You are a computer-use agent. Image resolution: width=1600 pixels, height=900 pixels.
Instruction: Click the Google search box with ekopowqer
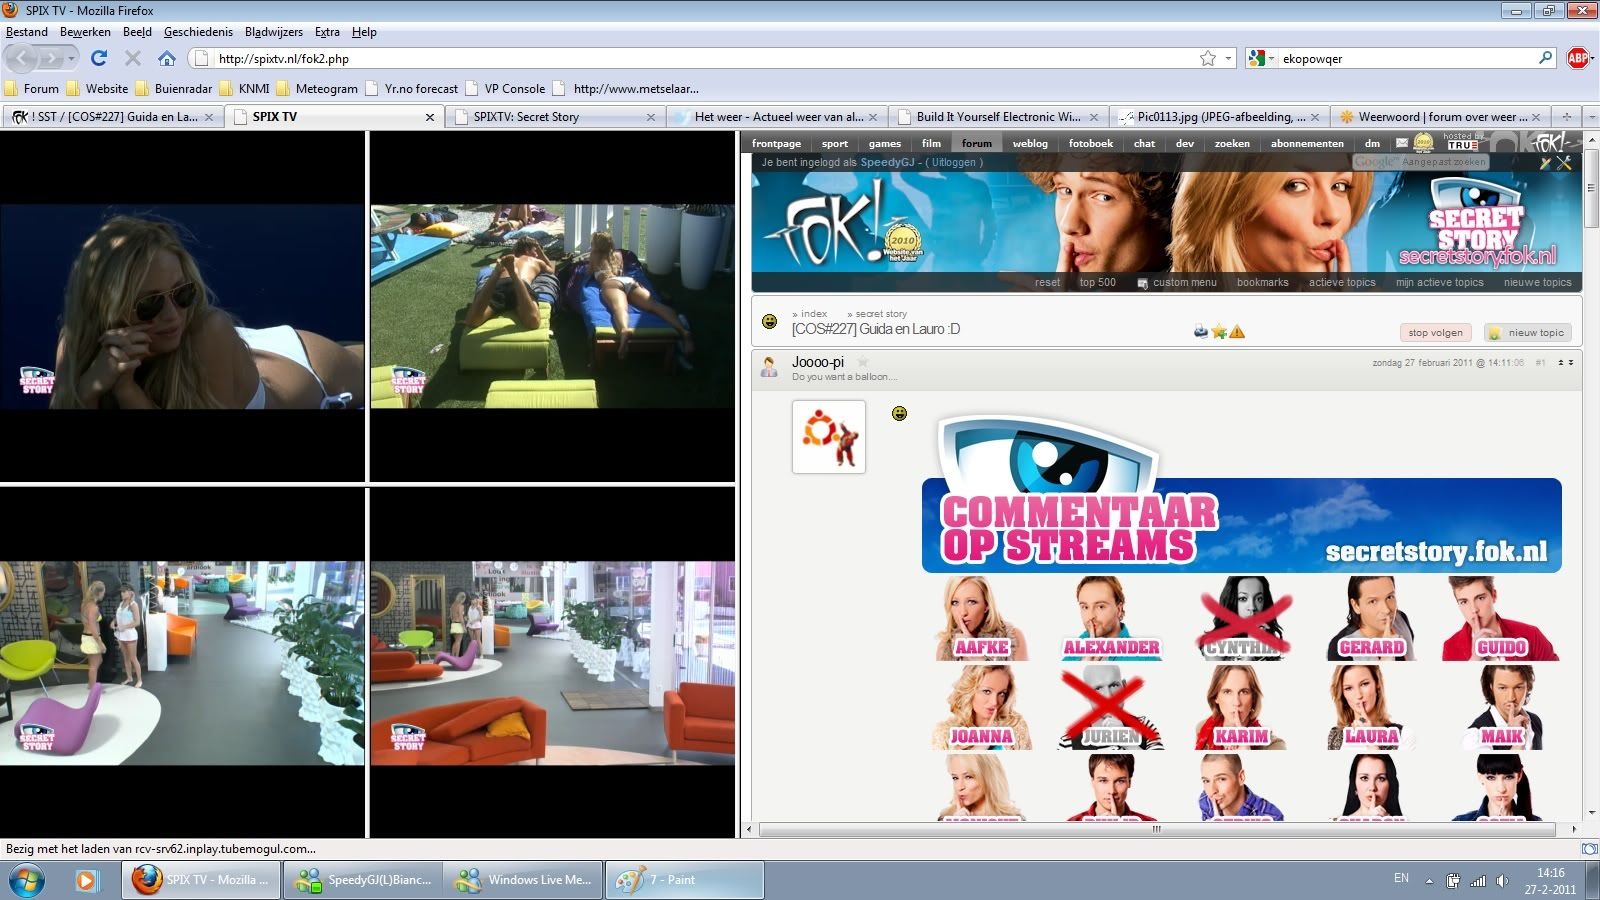click(1405, 58)
